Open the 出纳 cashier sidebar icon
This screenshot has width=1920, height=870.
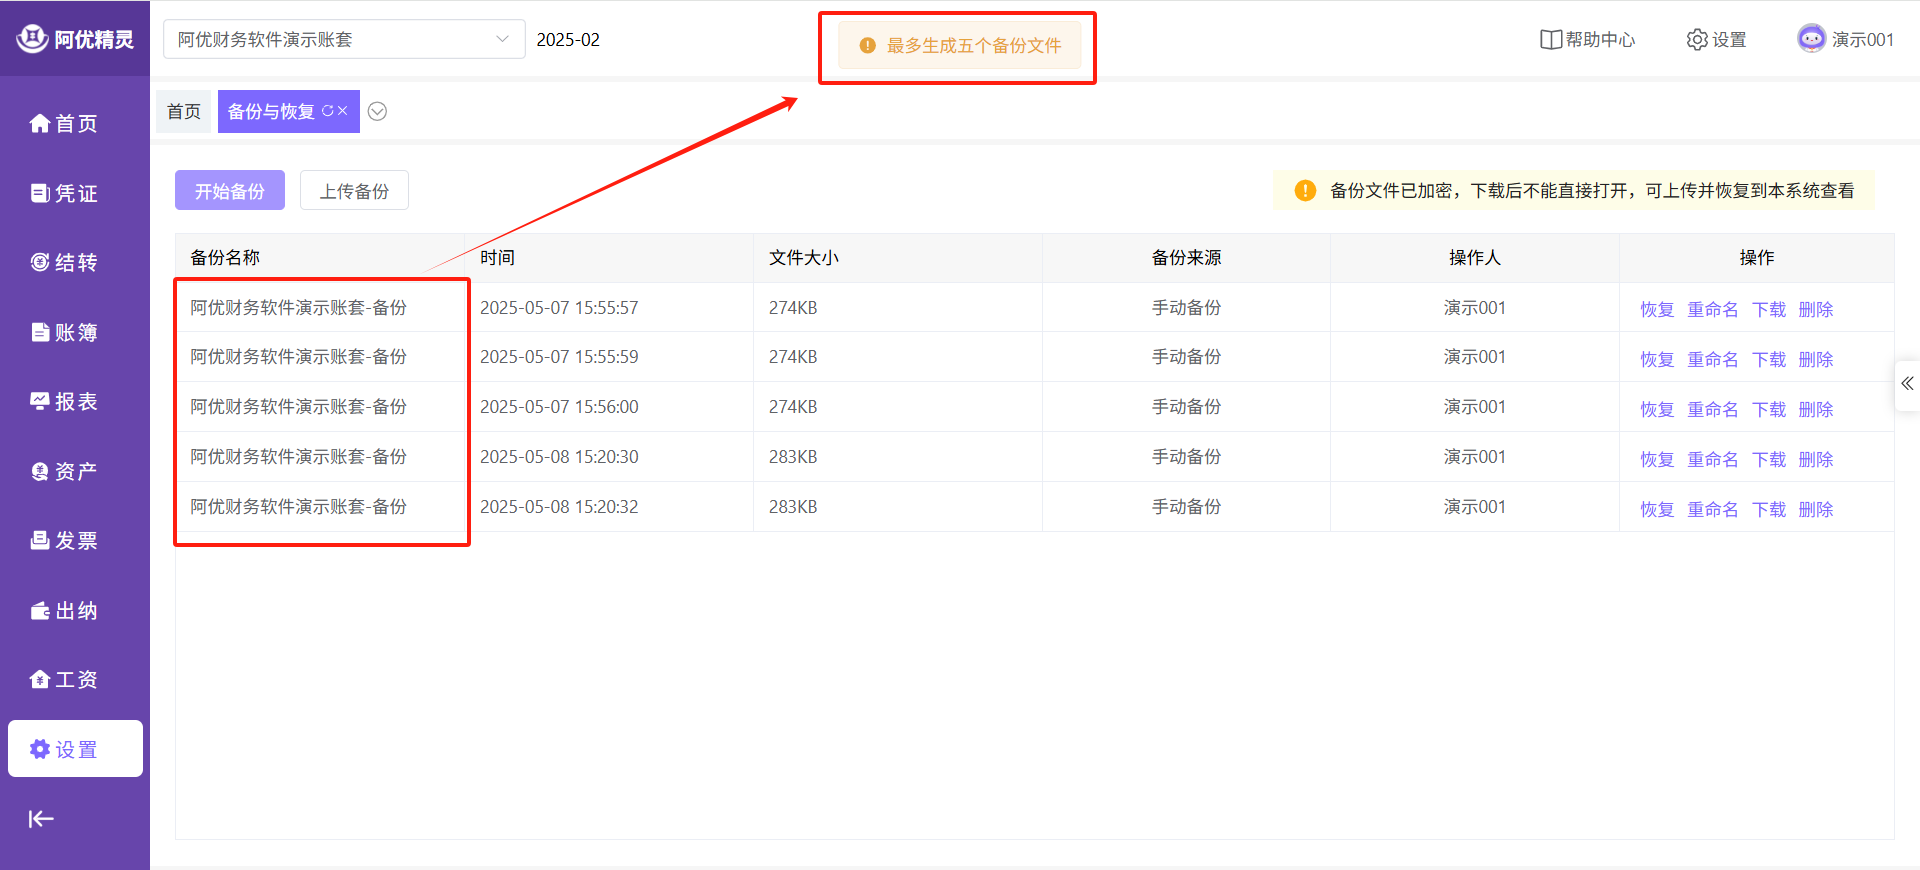(x=40, y=610)
